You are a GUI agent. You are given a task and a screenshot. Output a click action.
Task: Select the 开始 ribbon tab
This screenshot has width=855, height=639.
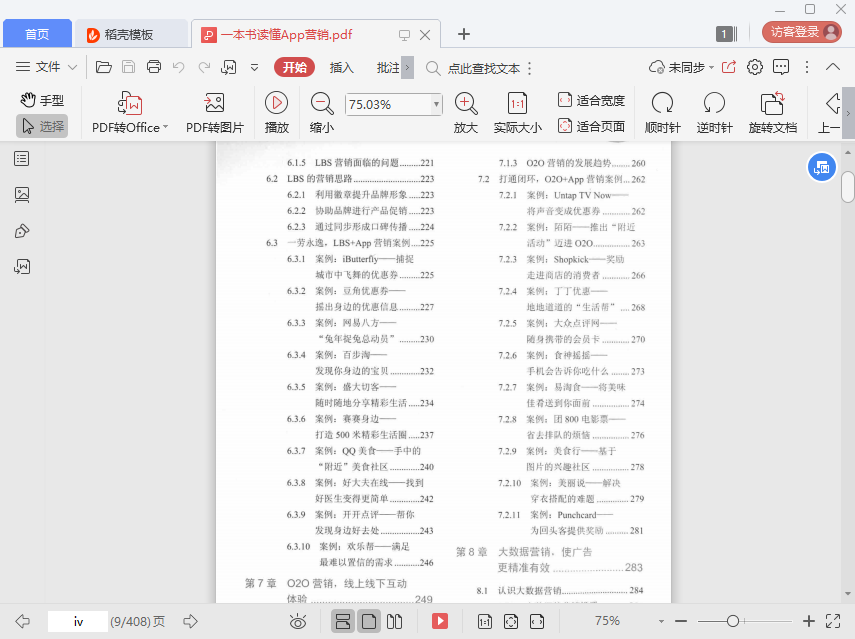coord(294,68)
